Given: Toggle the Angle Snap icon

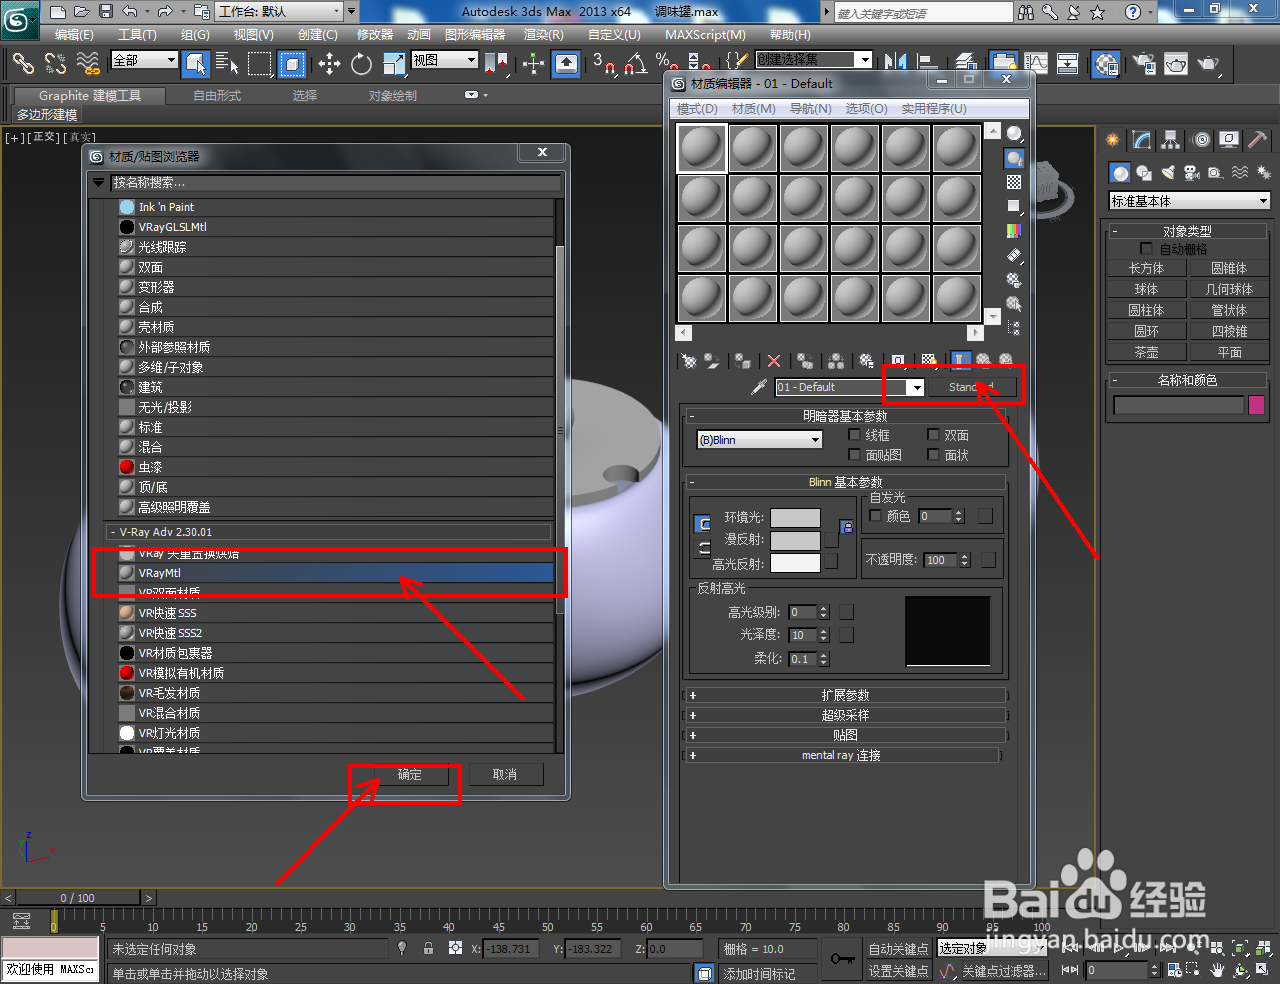Looking at the screenshot, I should (x=635, y=64).
